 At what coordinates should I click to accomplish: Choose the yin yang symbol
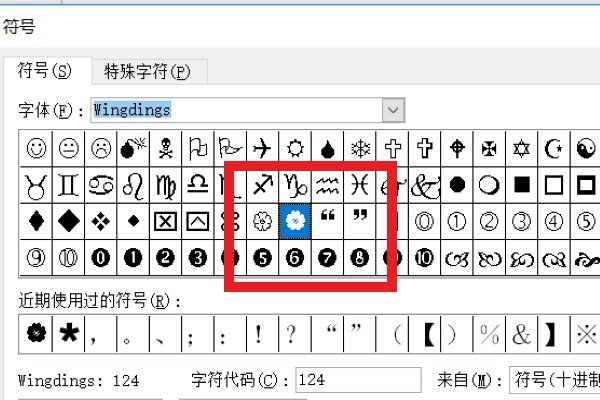[585, 148]
